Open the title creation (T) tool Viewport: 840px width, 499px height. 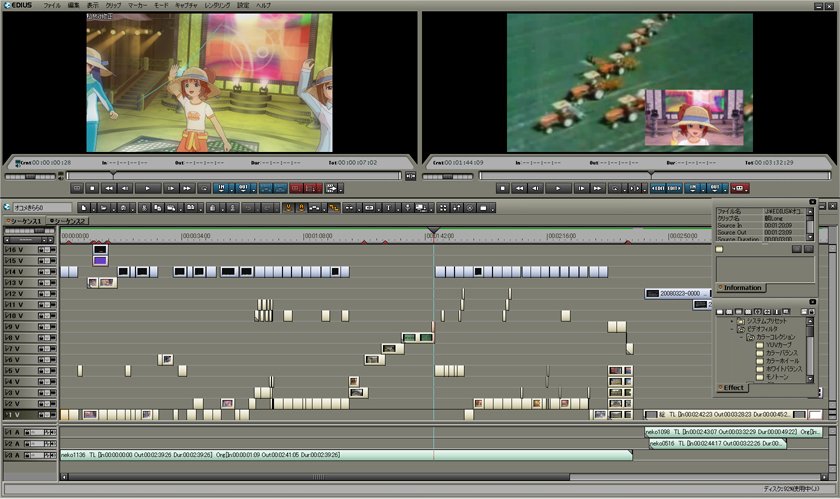388,207
